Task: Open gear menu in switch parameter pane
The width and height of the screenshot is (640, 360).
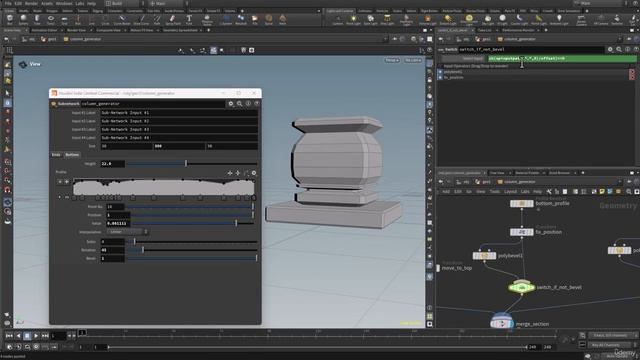Action: tap(610, 49)
